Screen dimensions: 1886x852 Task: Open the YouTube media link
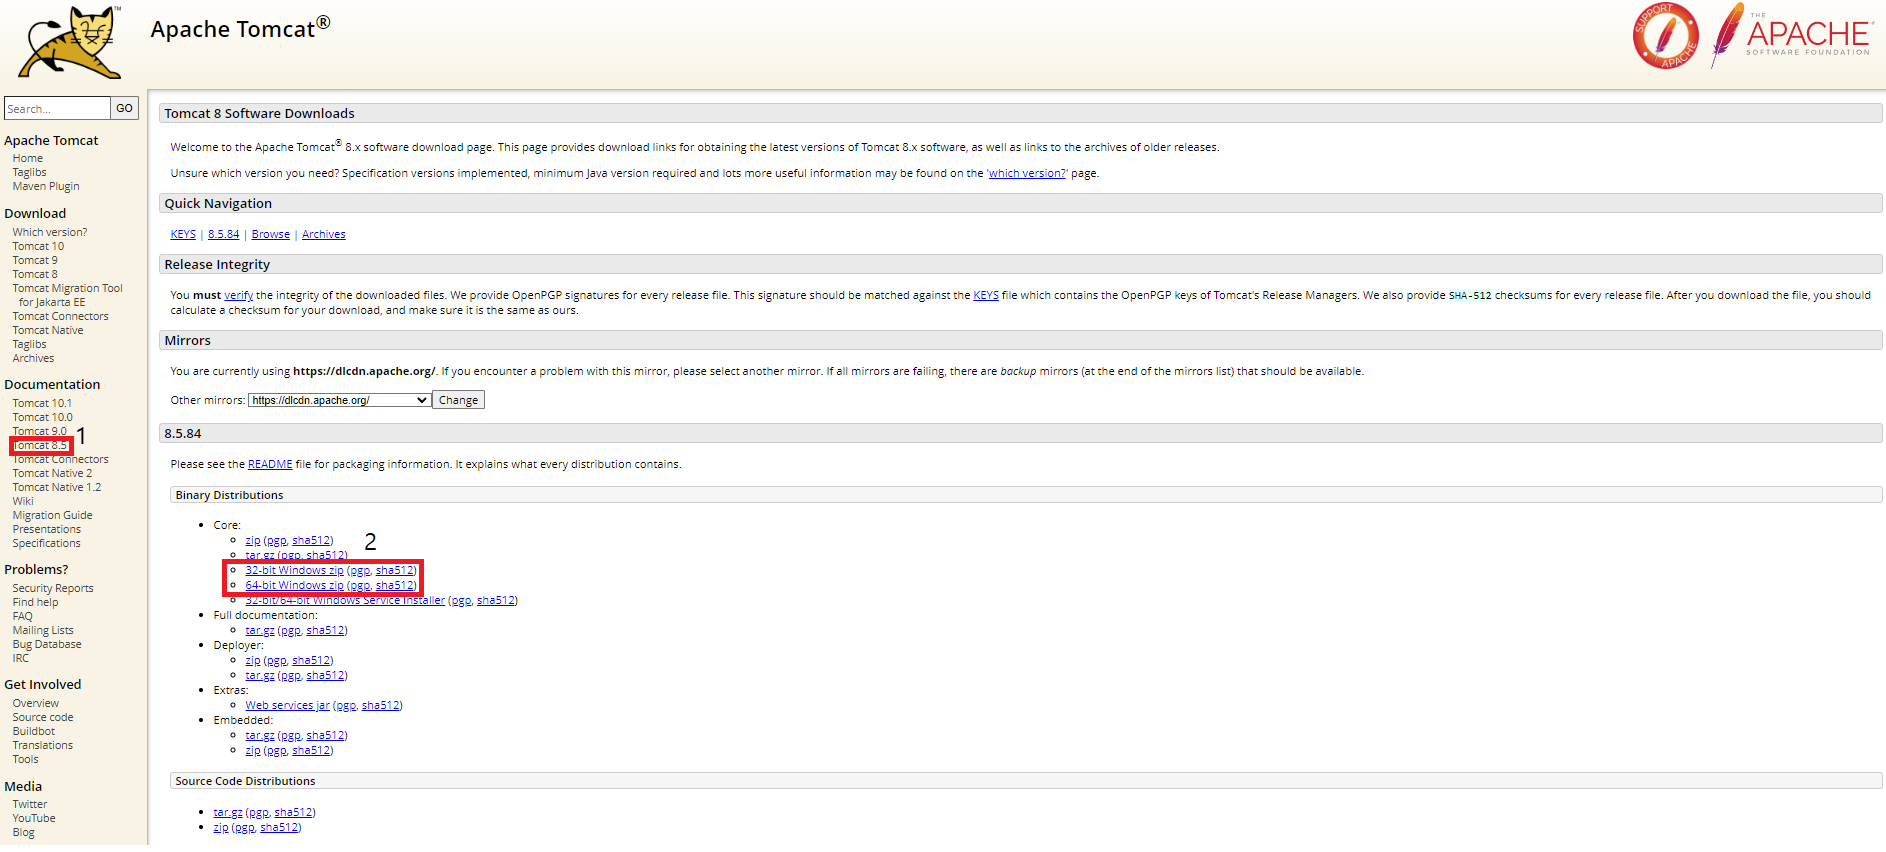coord(34,818)
